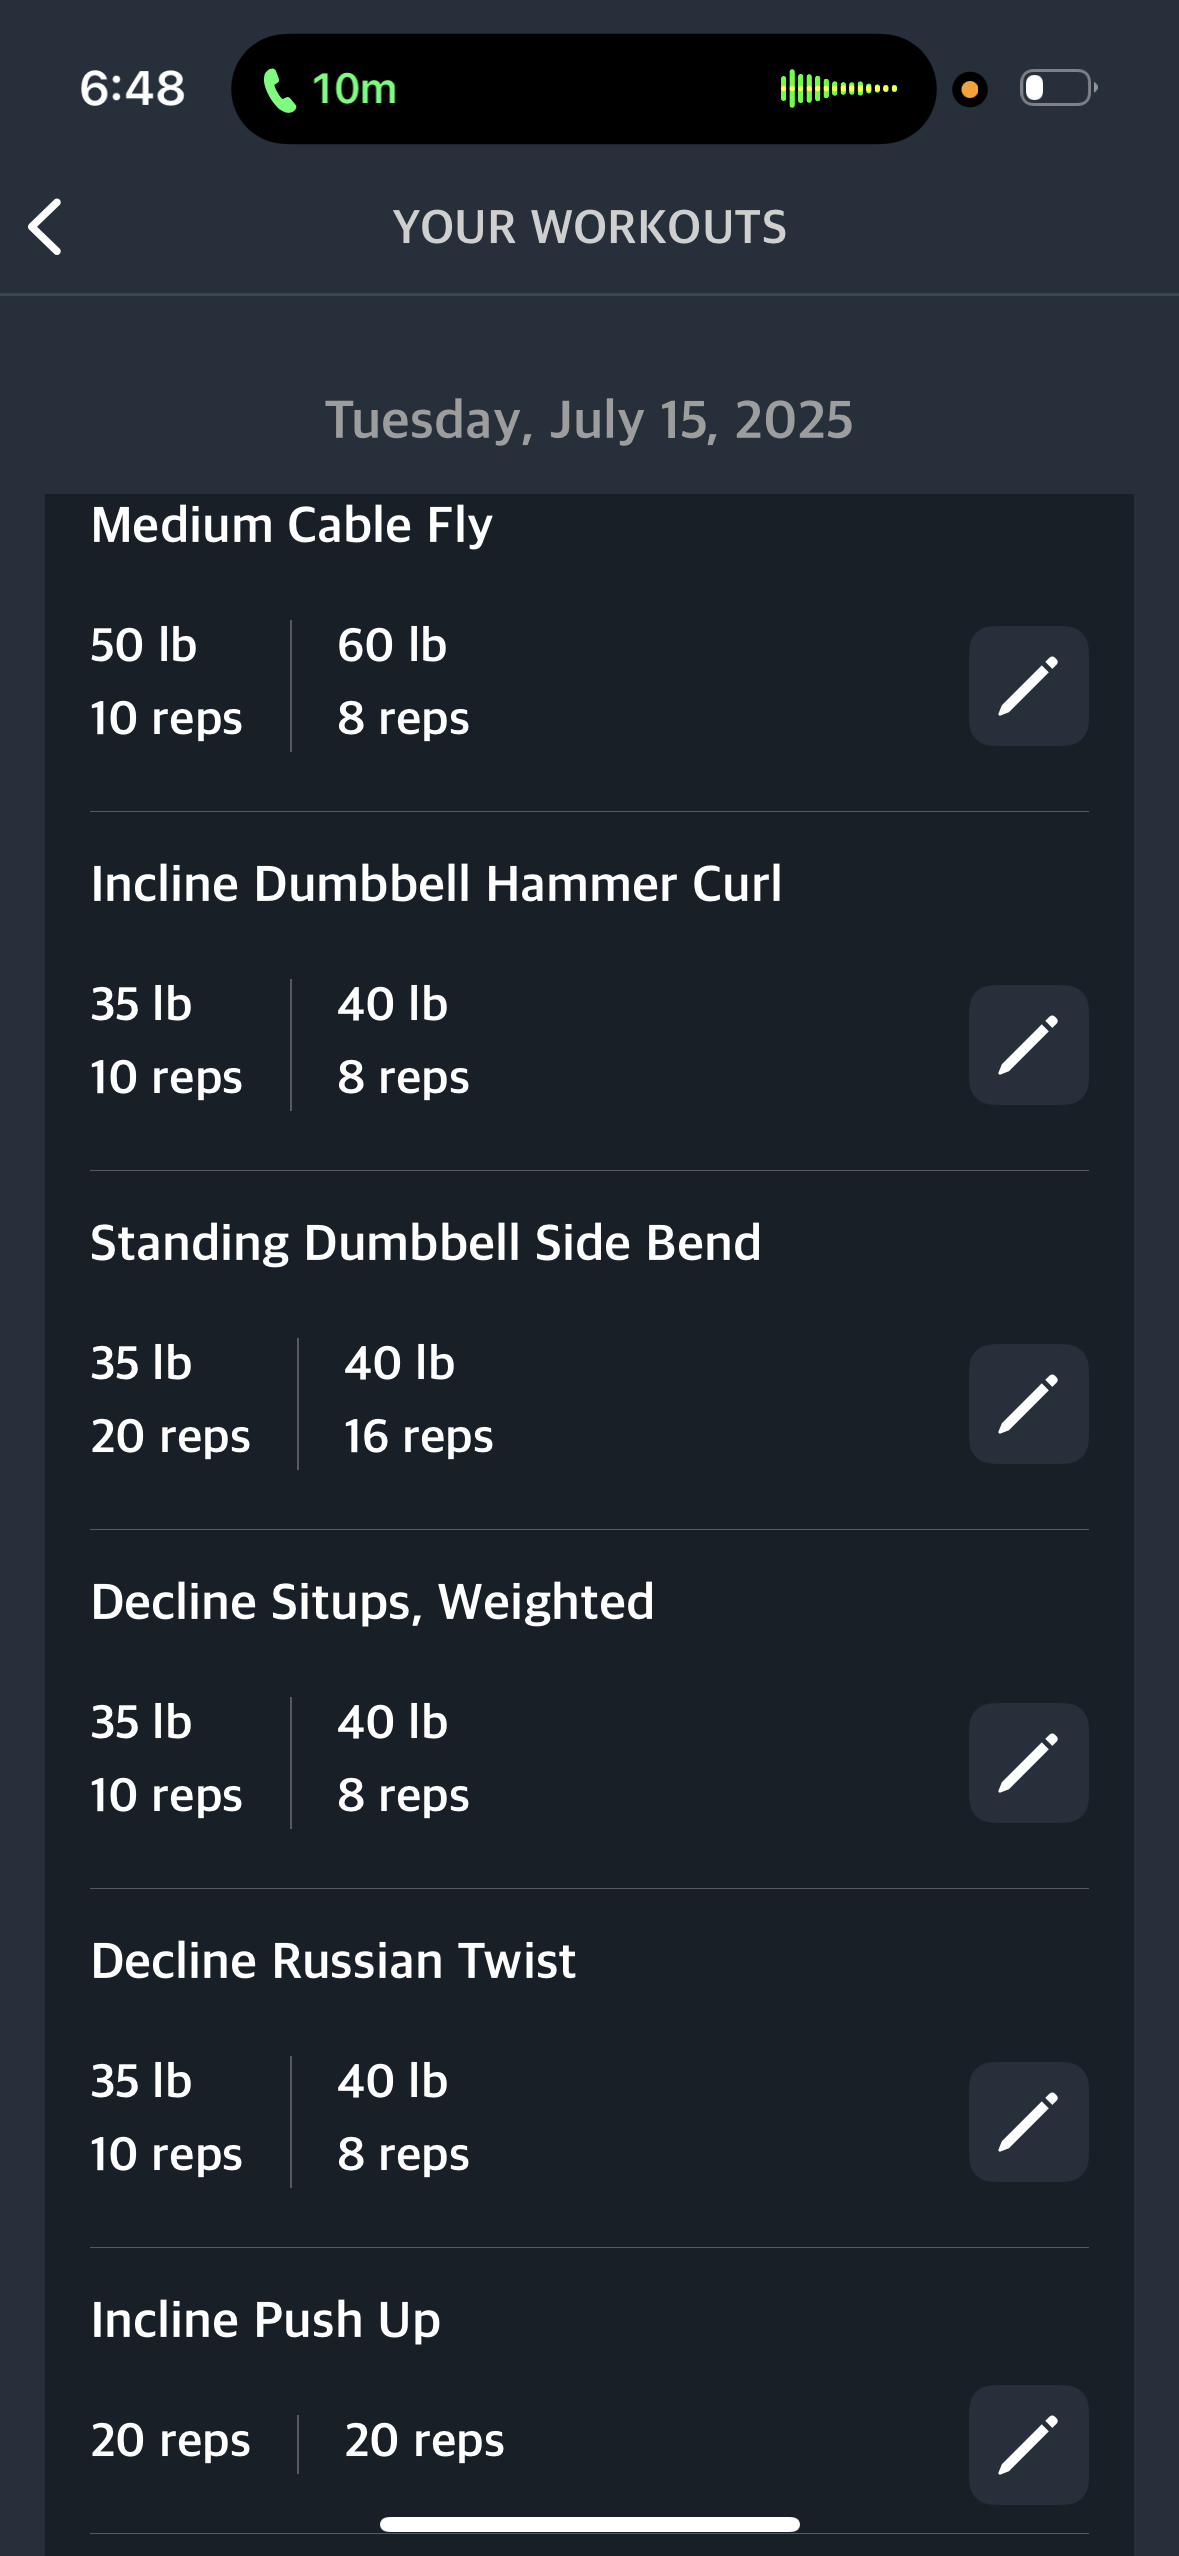Edit the Incline Push Up entry

pyautogui.click(x=1028, y=2445)
